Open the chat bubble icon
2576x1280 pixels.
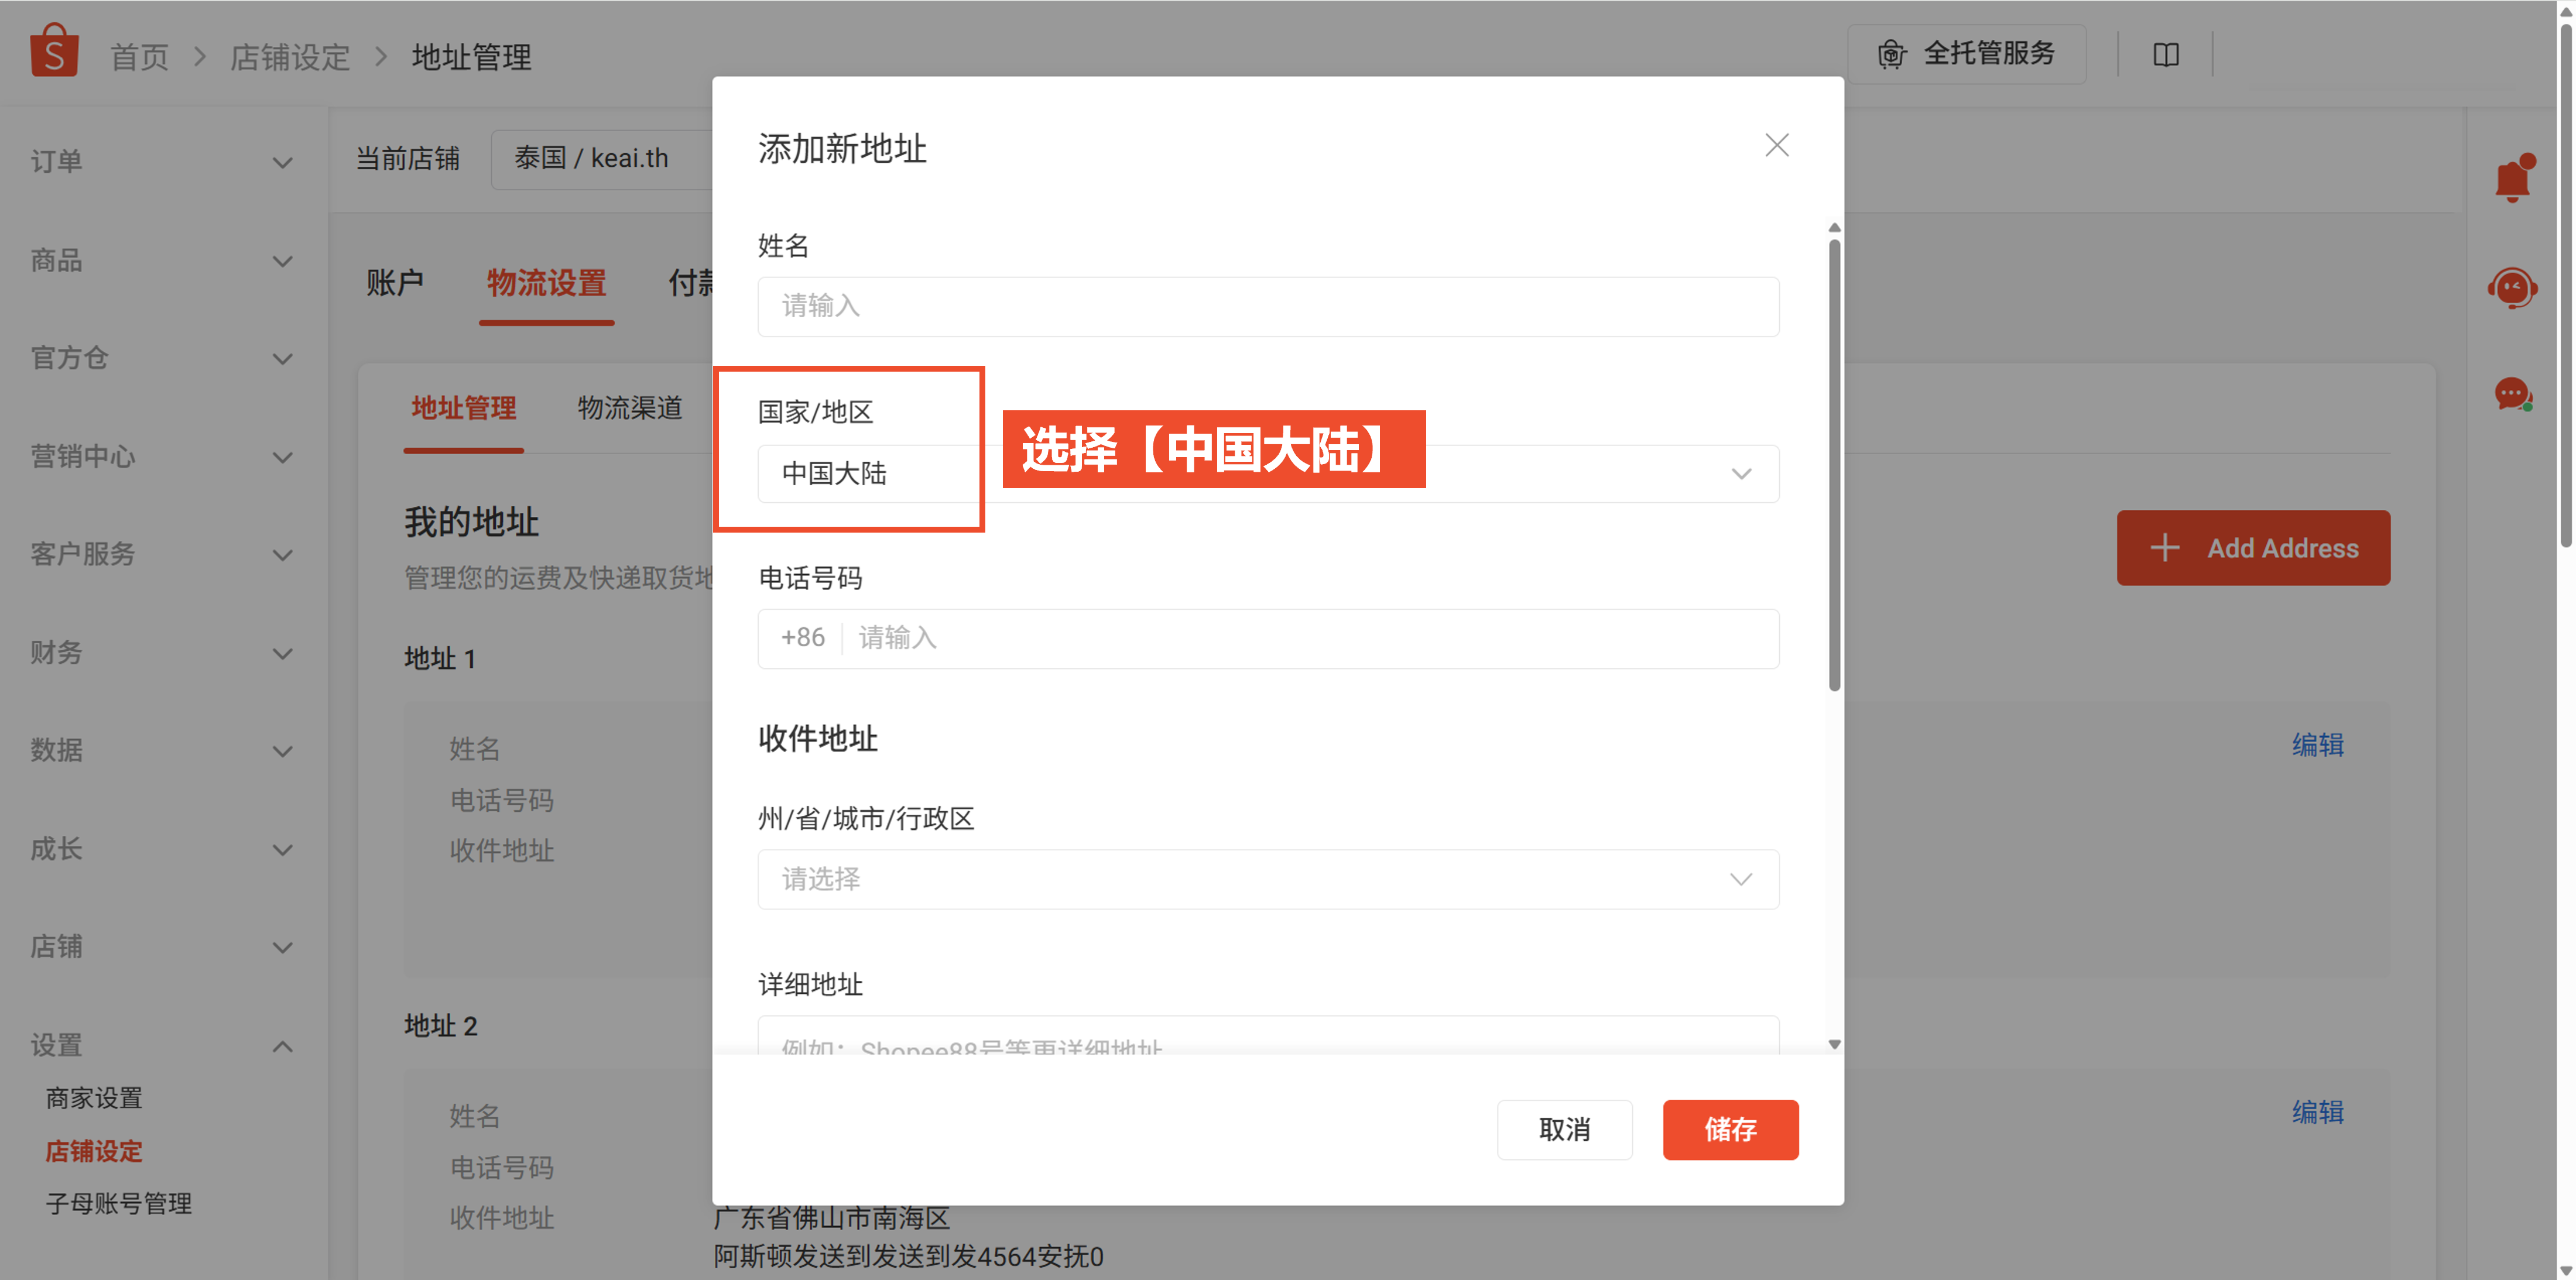coord(2512,395)
